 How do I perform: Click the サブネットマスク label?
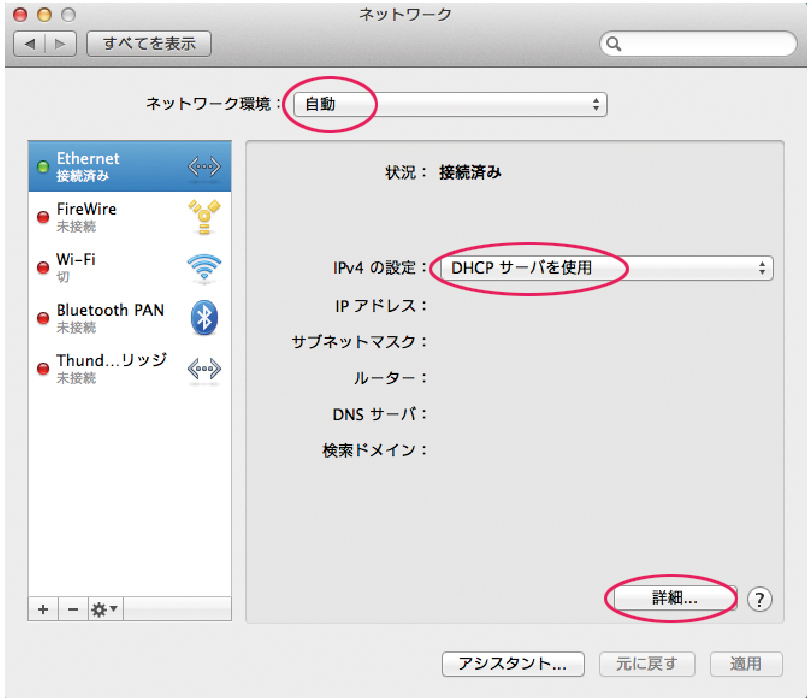pos(359,342)
